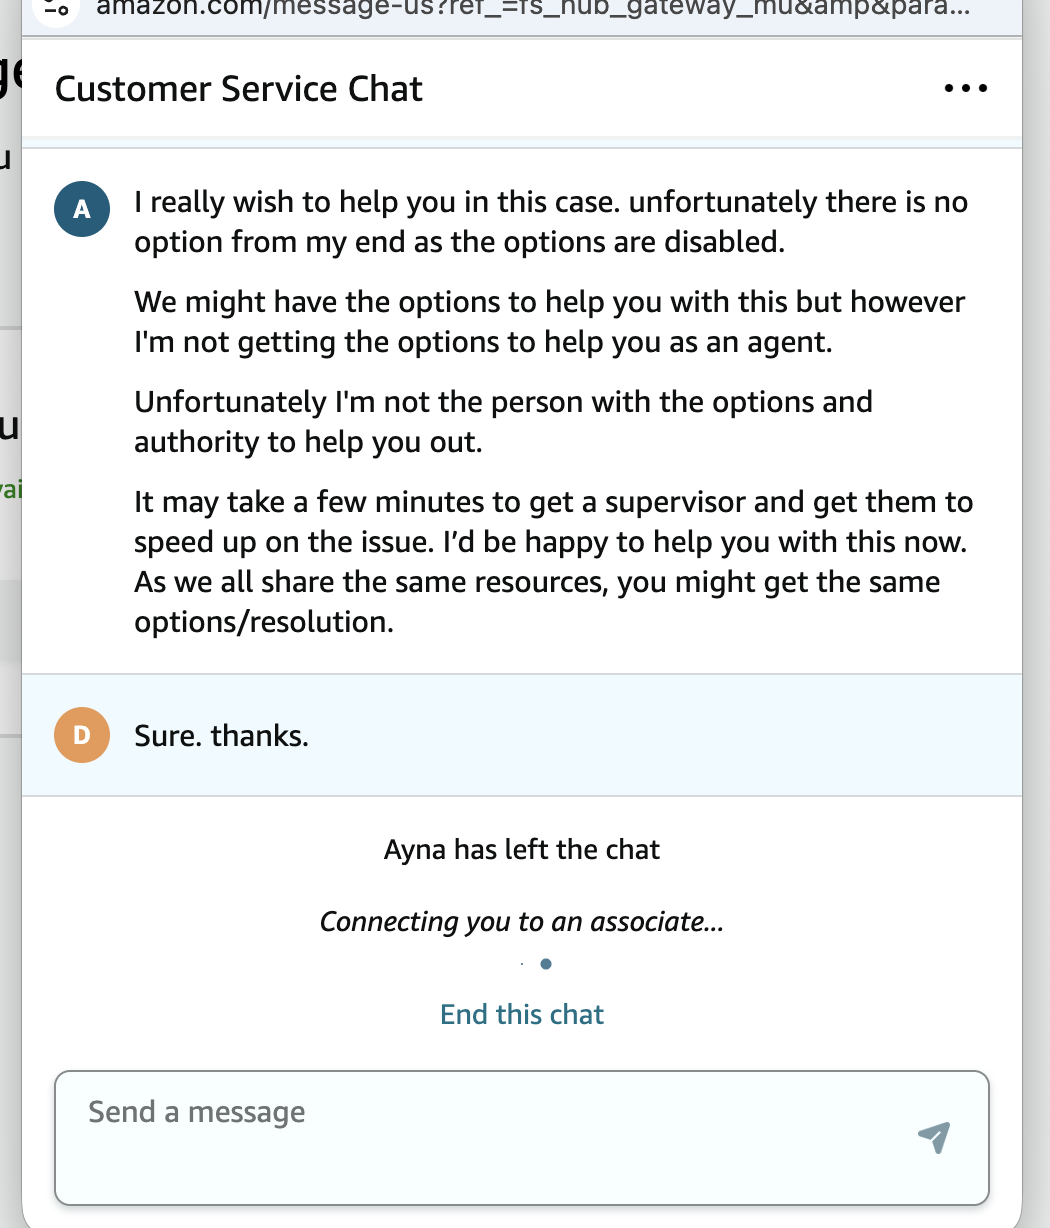1050x1228 pixels.
Task: Click 'Connecting you to an associate...' status text
Action: pos(522,921)
